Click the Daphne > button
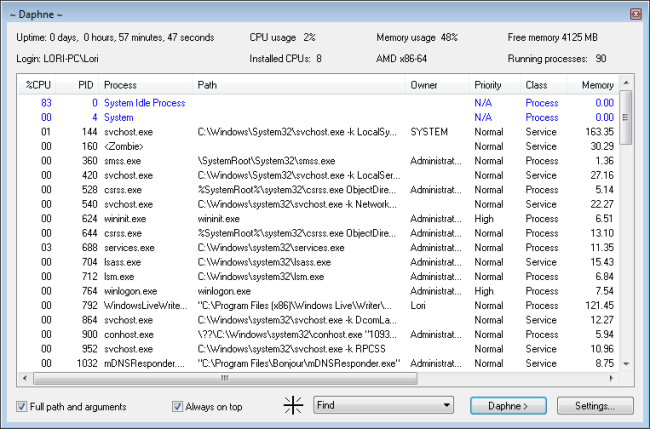Screen dimensions: 650x429 (x=508, y=406)
